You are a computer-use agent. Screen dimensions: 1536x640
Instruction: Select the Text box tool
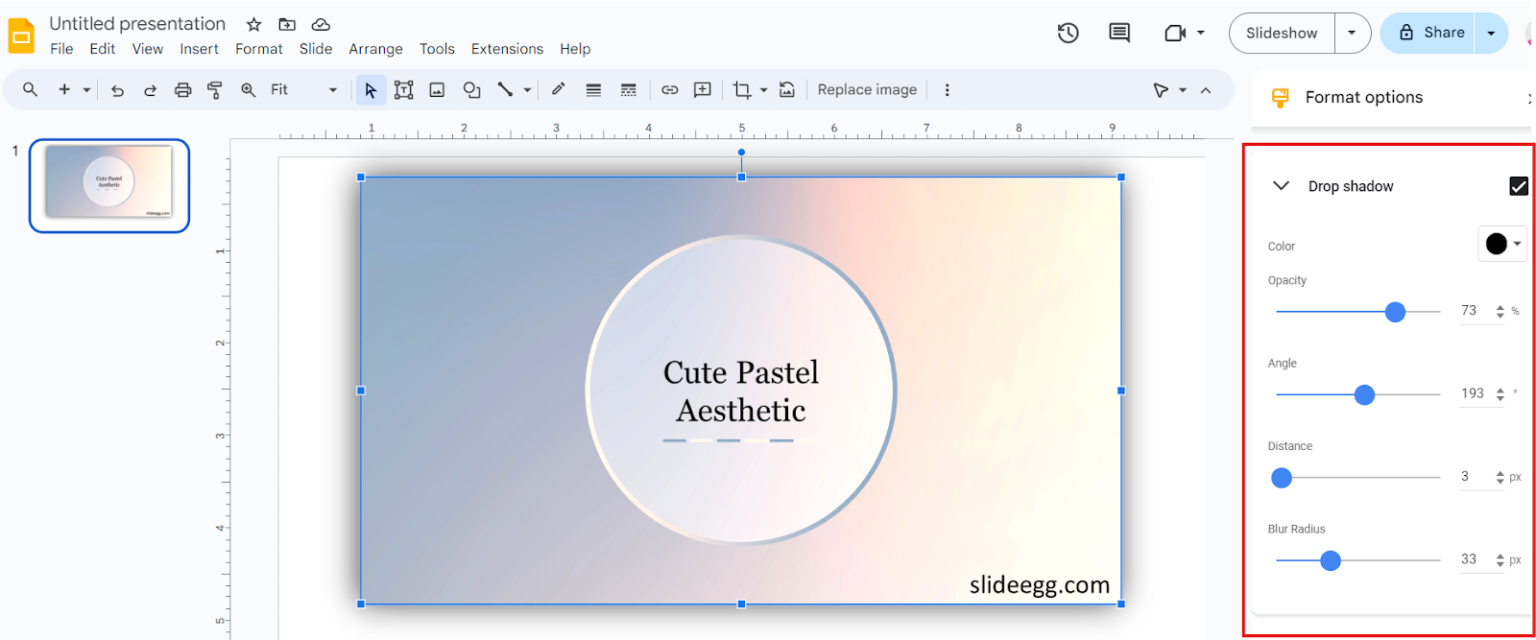(404, 89)
